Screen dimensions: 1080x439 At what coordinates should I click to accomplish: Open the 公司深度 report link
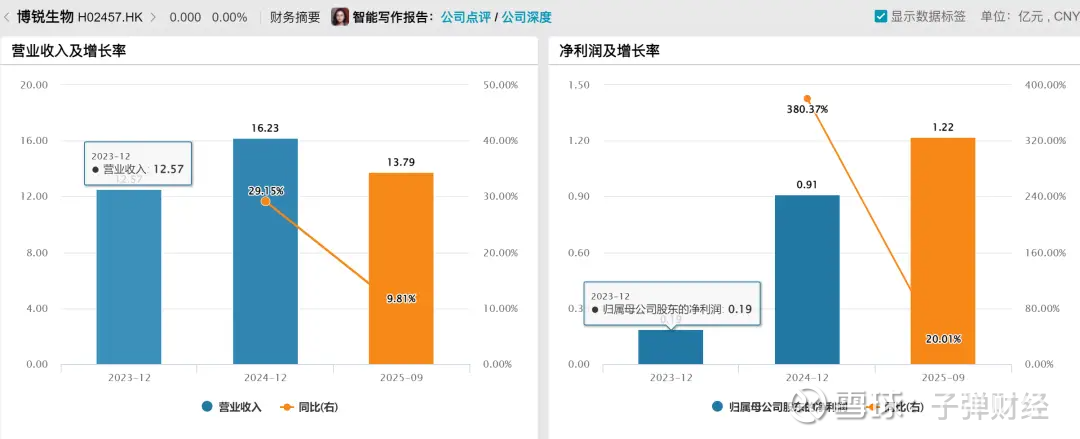[526, 17]
